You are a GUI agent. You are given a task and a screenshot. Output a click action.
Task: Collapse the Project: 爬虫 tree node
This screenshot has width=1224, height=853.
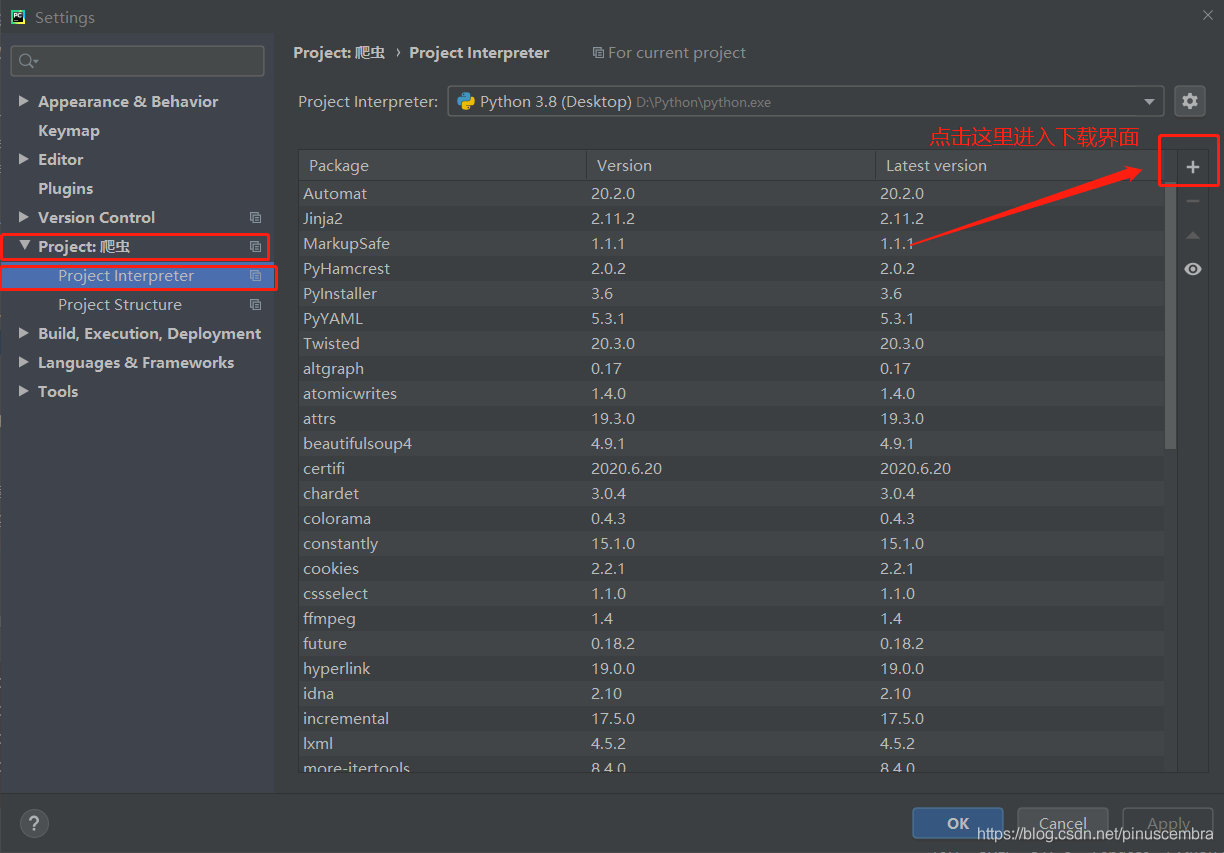(24, 246)
